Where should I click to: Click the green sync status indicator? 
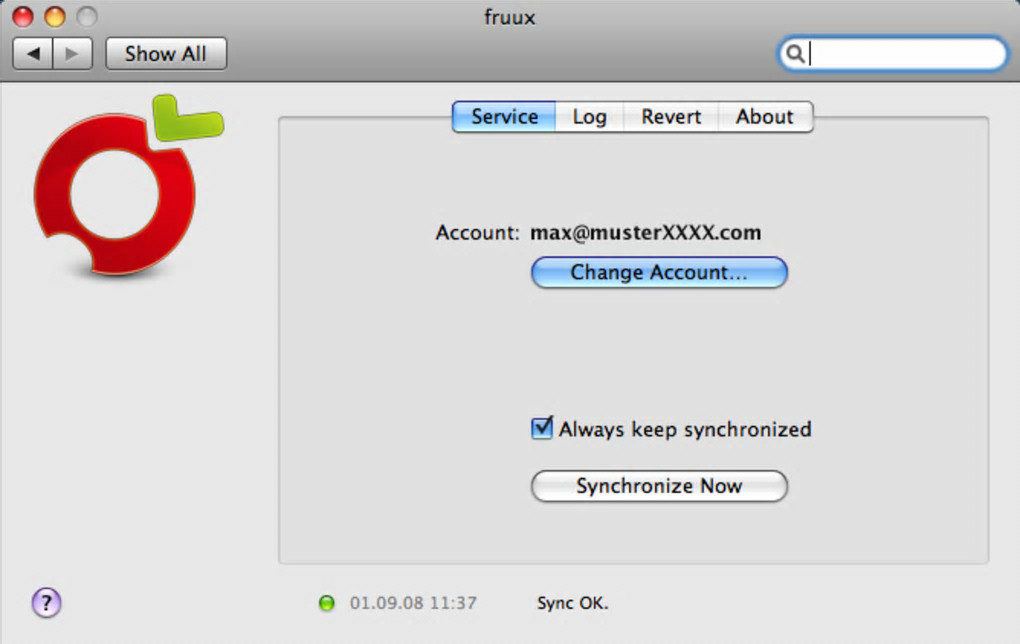click(326, 603)
